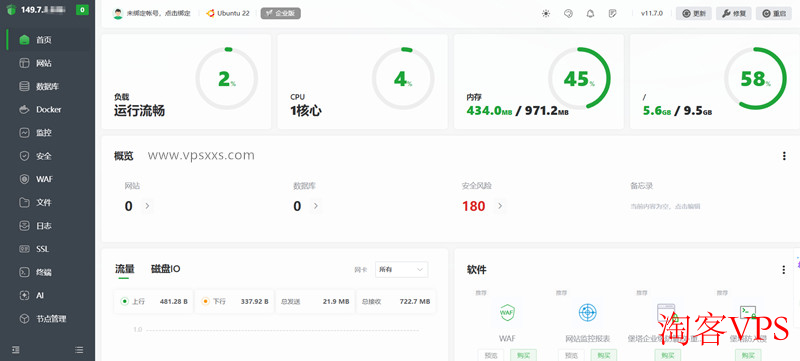
Task: Click 购买 button under WAF
Action: point(523,355)
